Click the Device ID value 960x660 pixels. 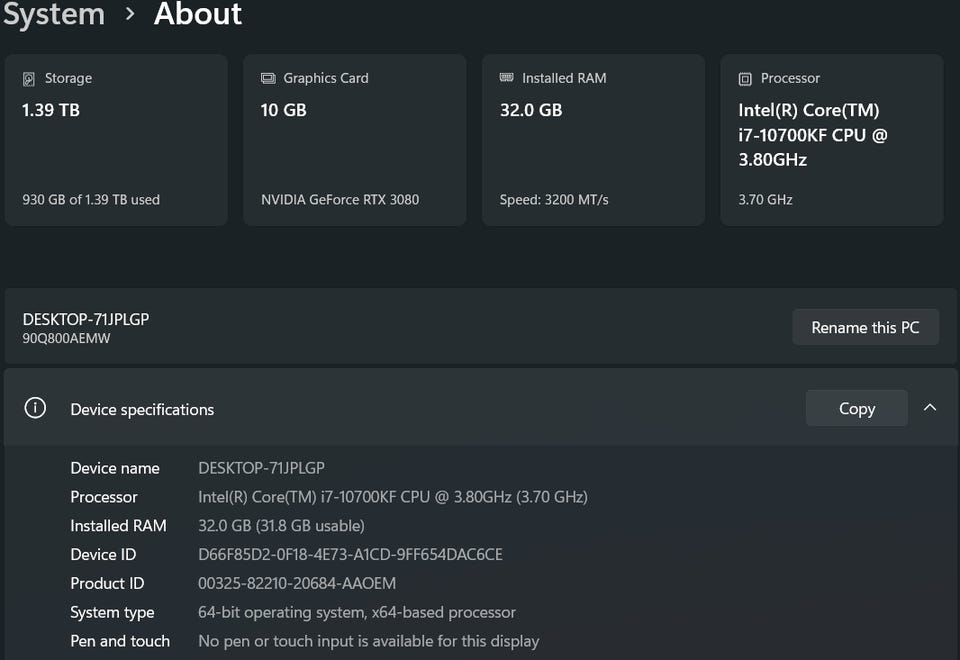pos(350,554)
